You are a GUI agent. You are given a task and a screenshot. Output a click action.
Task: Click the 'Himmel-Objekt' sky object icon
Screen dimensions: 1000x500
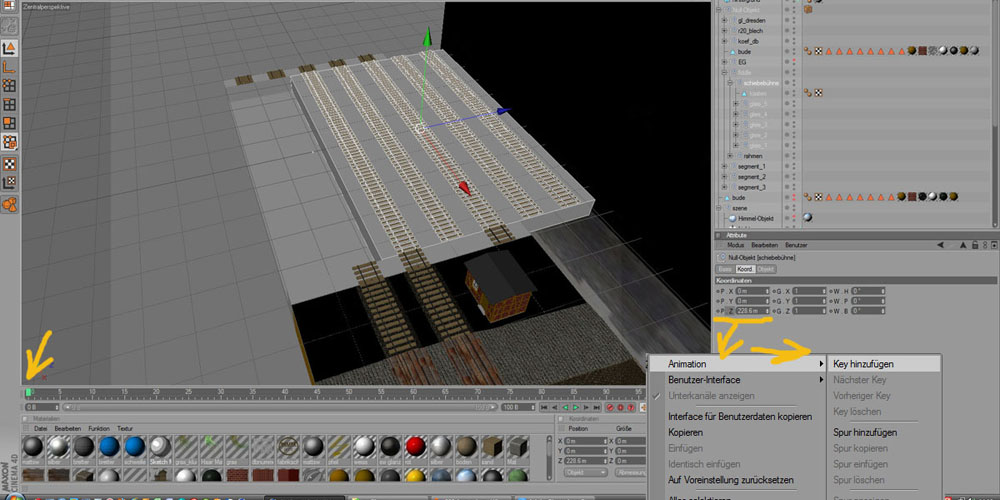[732, 218]
